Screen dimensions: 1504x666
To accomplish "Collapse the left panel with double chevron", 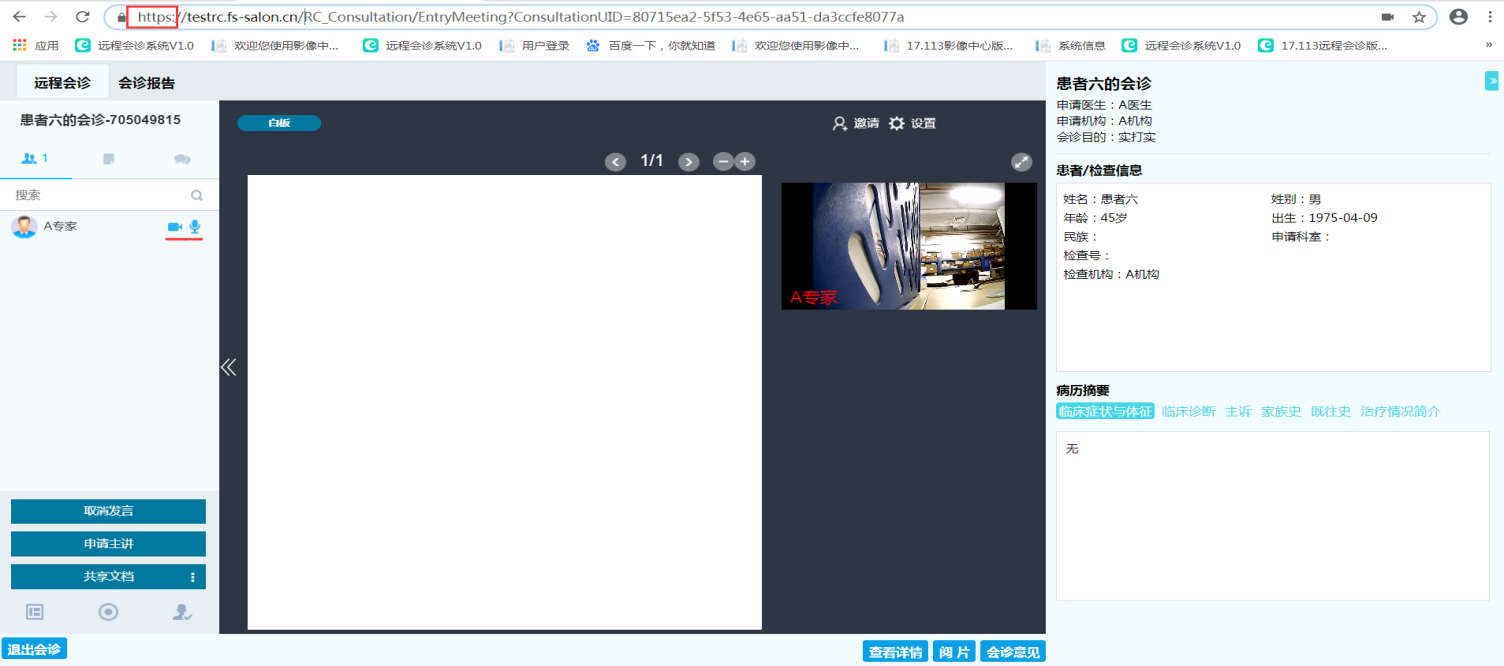I will coord(228,367).
